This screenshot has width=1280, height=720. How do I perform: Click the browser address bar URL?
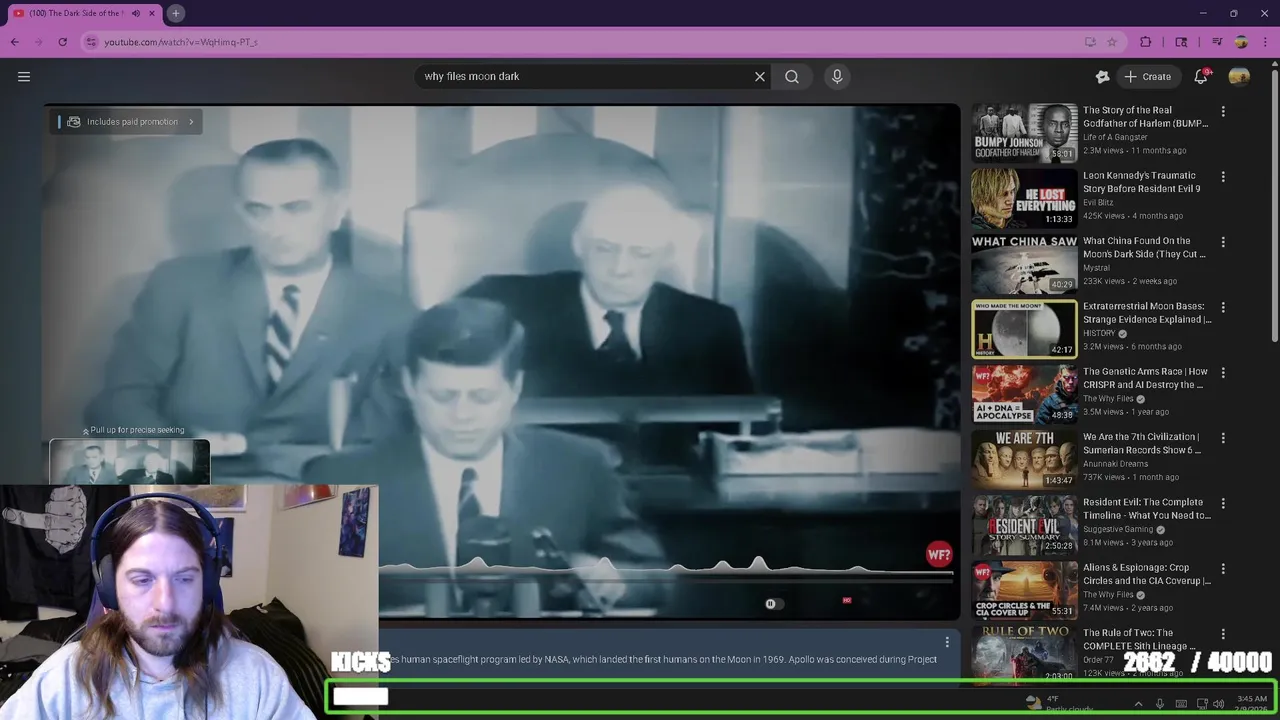click(181, 42)
